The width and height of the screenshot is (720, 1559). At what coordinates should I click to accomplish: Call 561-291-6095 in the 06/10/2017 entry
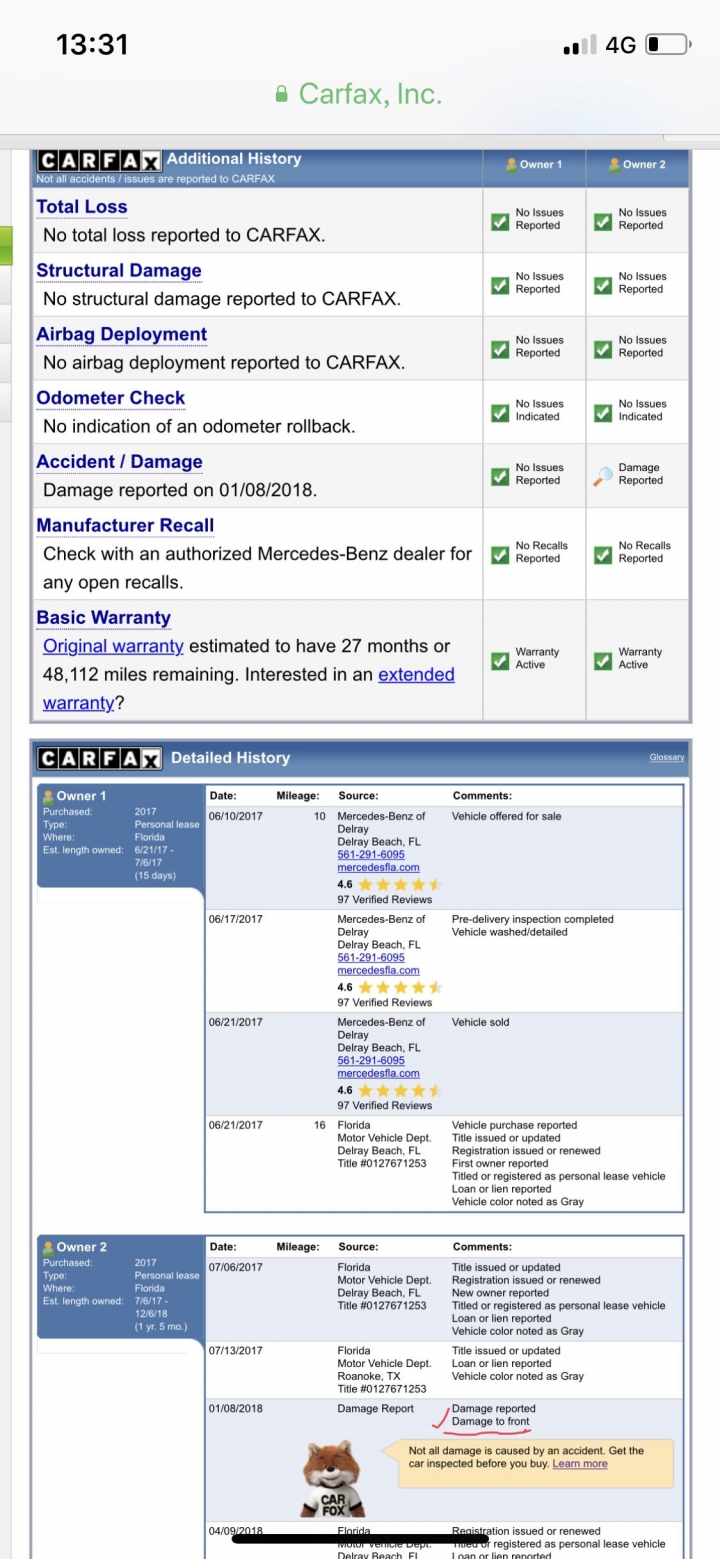pos(371,855)
